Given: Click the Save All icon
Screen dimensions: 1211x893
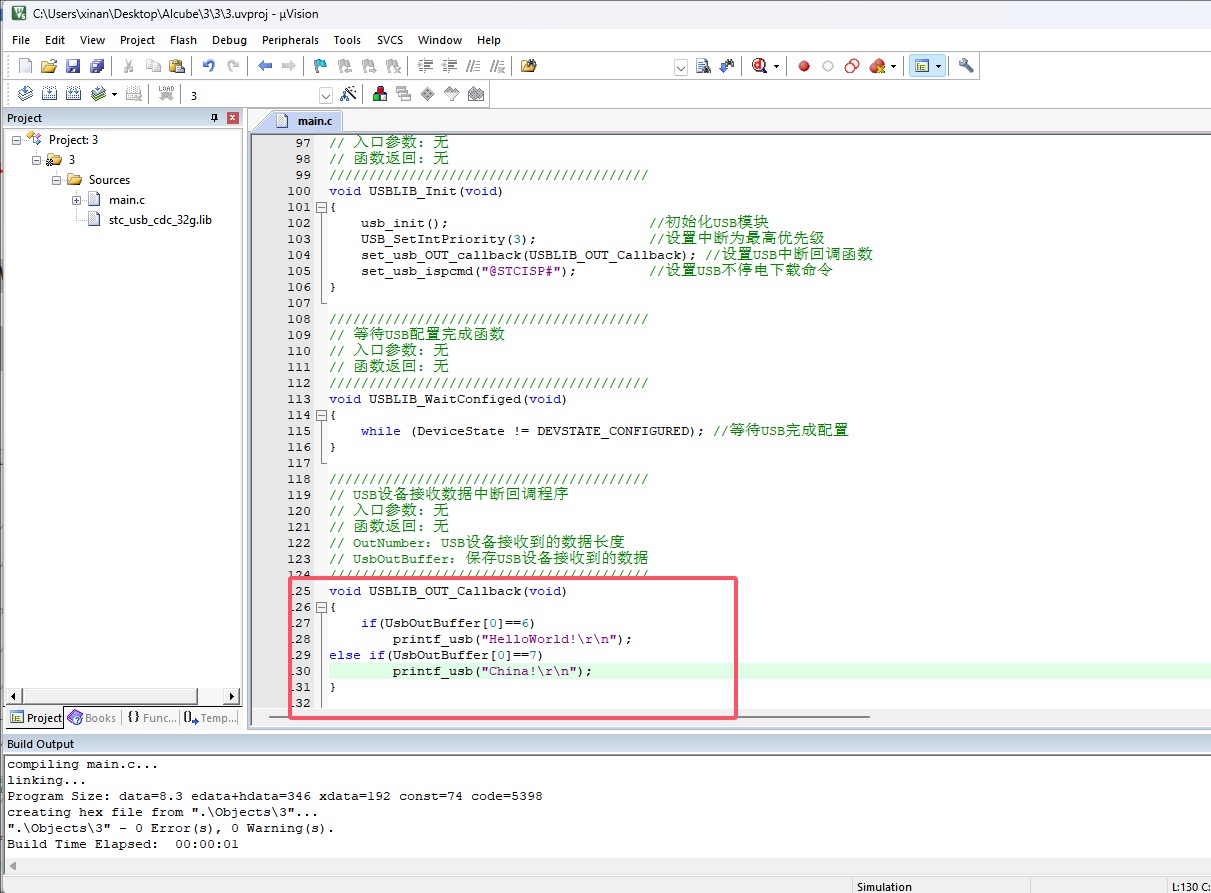Looking at the screenshot, I should 97,66.
